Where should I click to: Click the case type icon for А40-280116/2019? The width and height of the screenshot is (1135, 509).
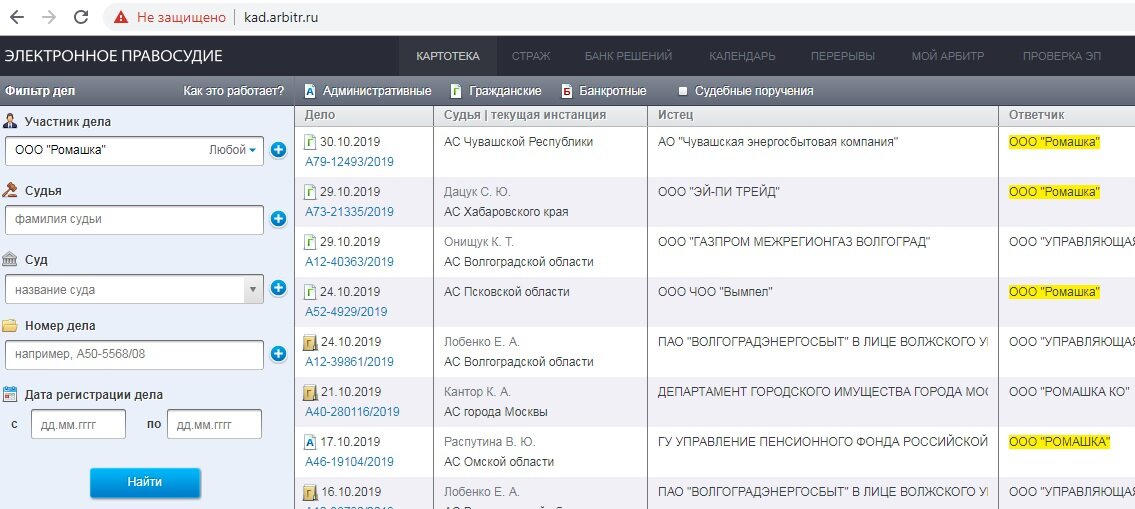tap(310, 392)
